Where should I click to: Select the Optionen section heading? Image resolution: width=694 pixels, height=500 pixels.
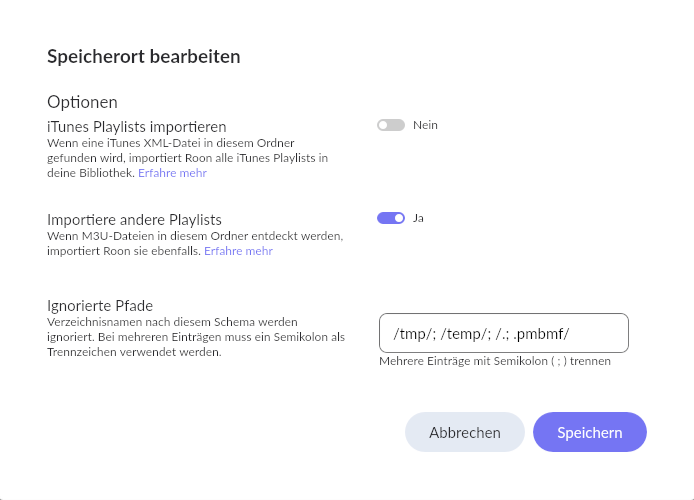point(82,102)
